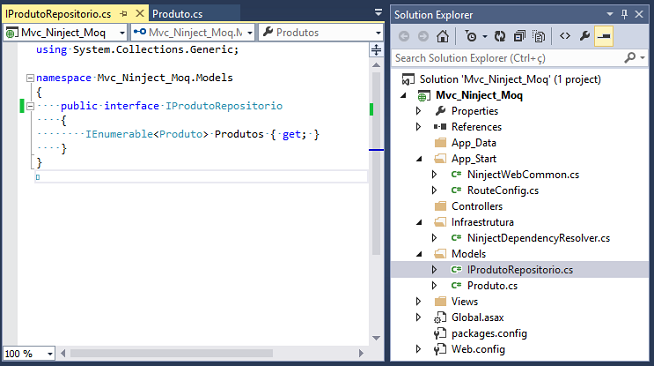The height and width of the screenshot is (366, 654).
Task: Click the Global.asax file icon
Action: (x=440, y=318)
